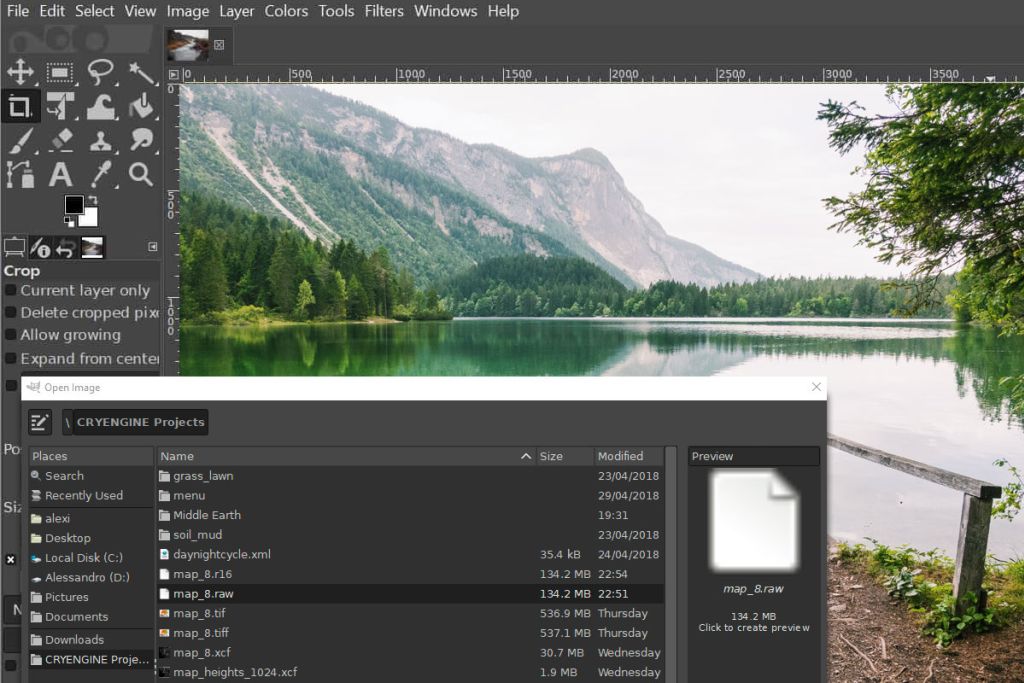Enable the Delete cropped pixels option

pyautogui.click(x=10, y=312)
